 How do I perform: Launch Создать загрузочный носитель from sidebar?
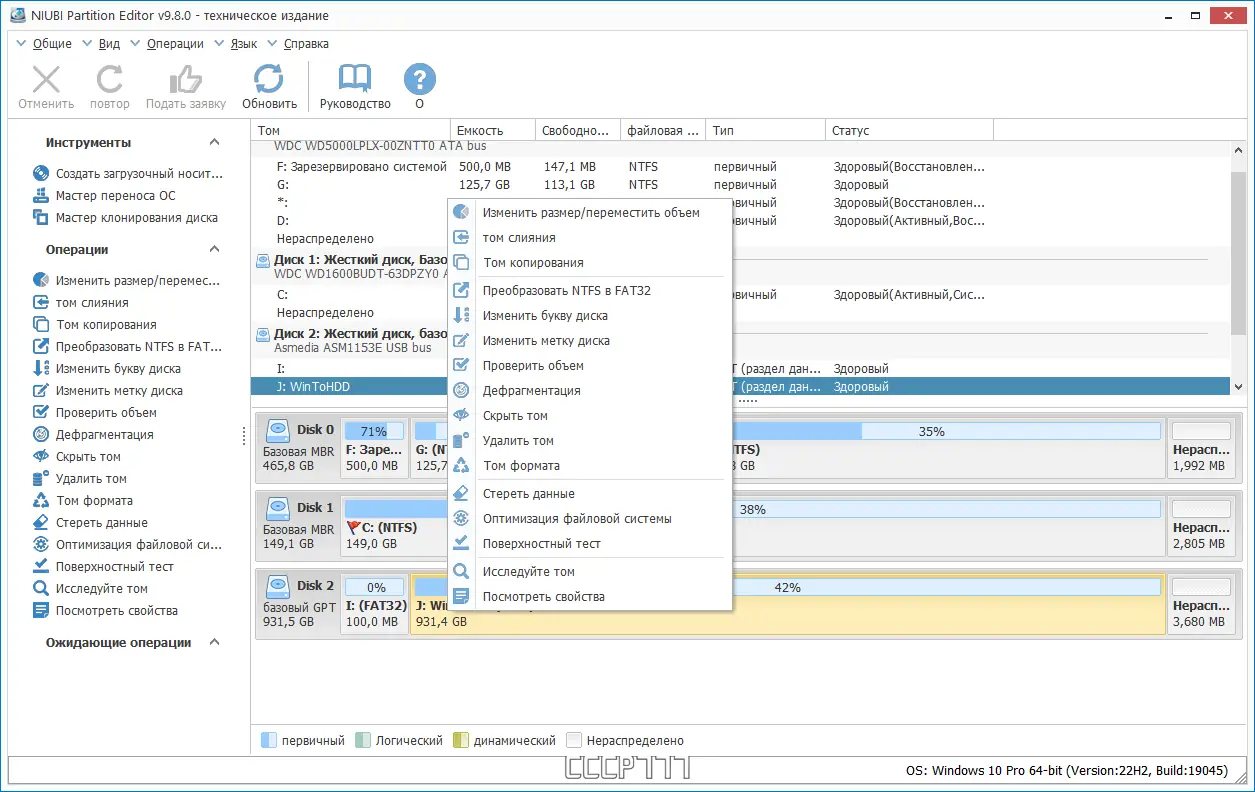pyautogui.click(x=137, y=174)
